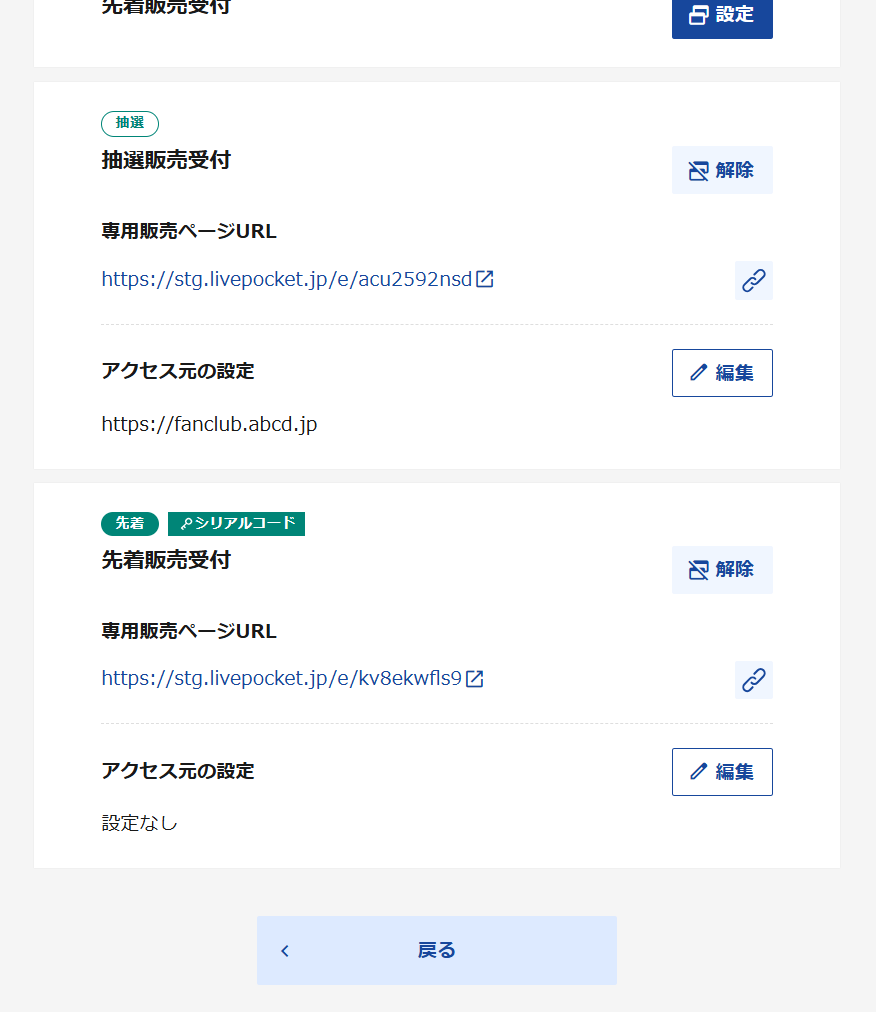
Task: Open the external-link icon after kv8ekwfls9 URL
Action: point(475,678)
